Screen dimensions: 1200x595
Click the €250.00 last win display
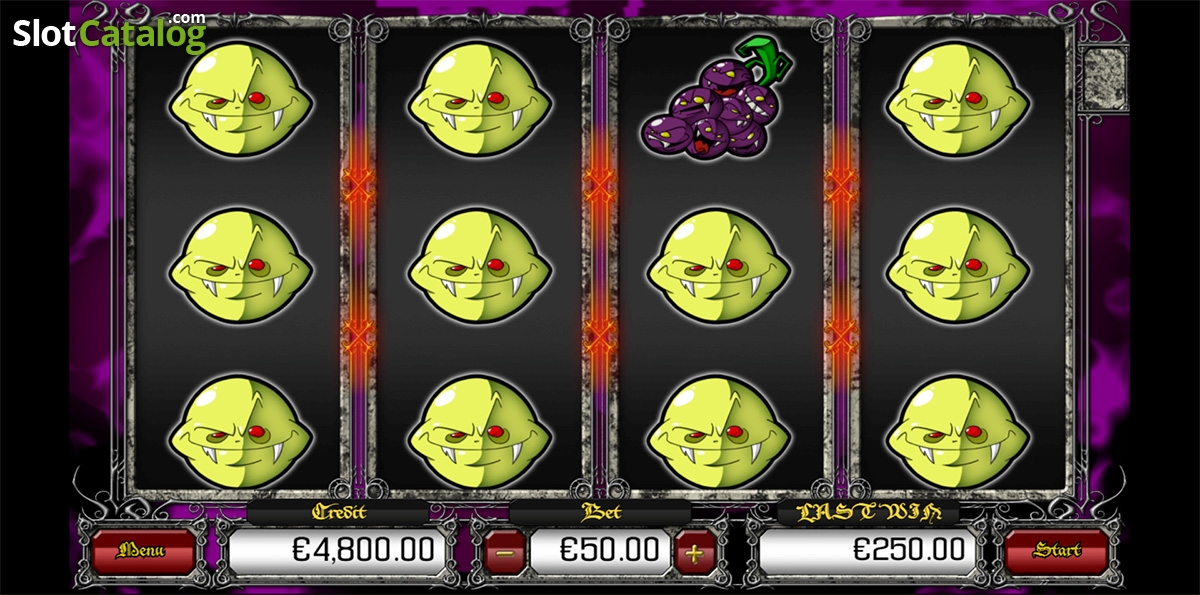pyautogui.click(x=867, y=550)
